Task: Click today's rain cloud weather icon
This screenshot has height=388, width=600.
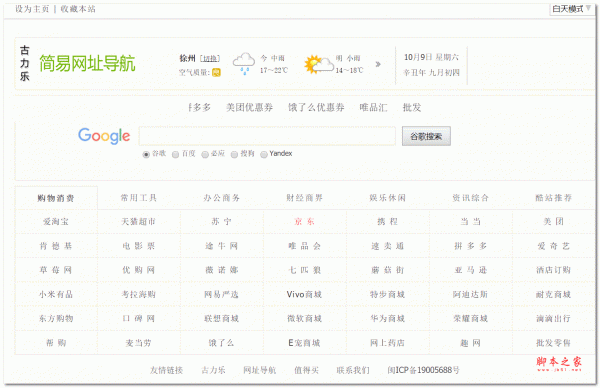Action: click(x=244, y=64)
